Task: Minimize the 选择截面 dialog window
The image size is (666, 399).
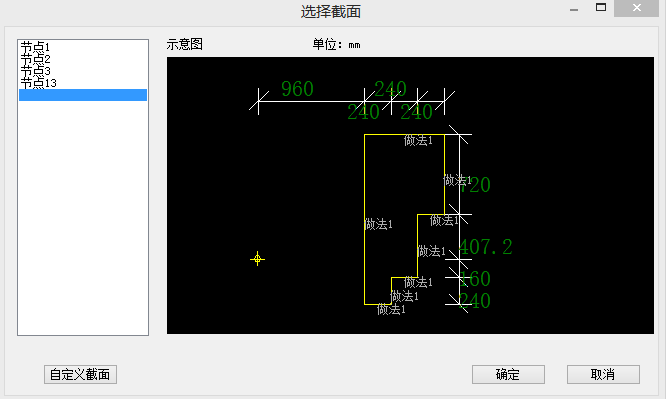Action: coord(574,8)
